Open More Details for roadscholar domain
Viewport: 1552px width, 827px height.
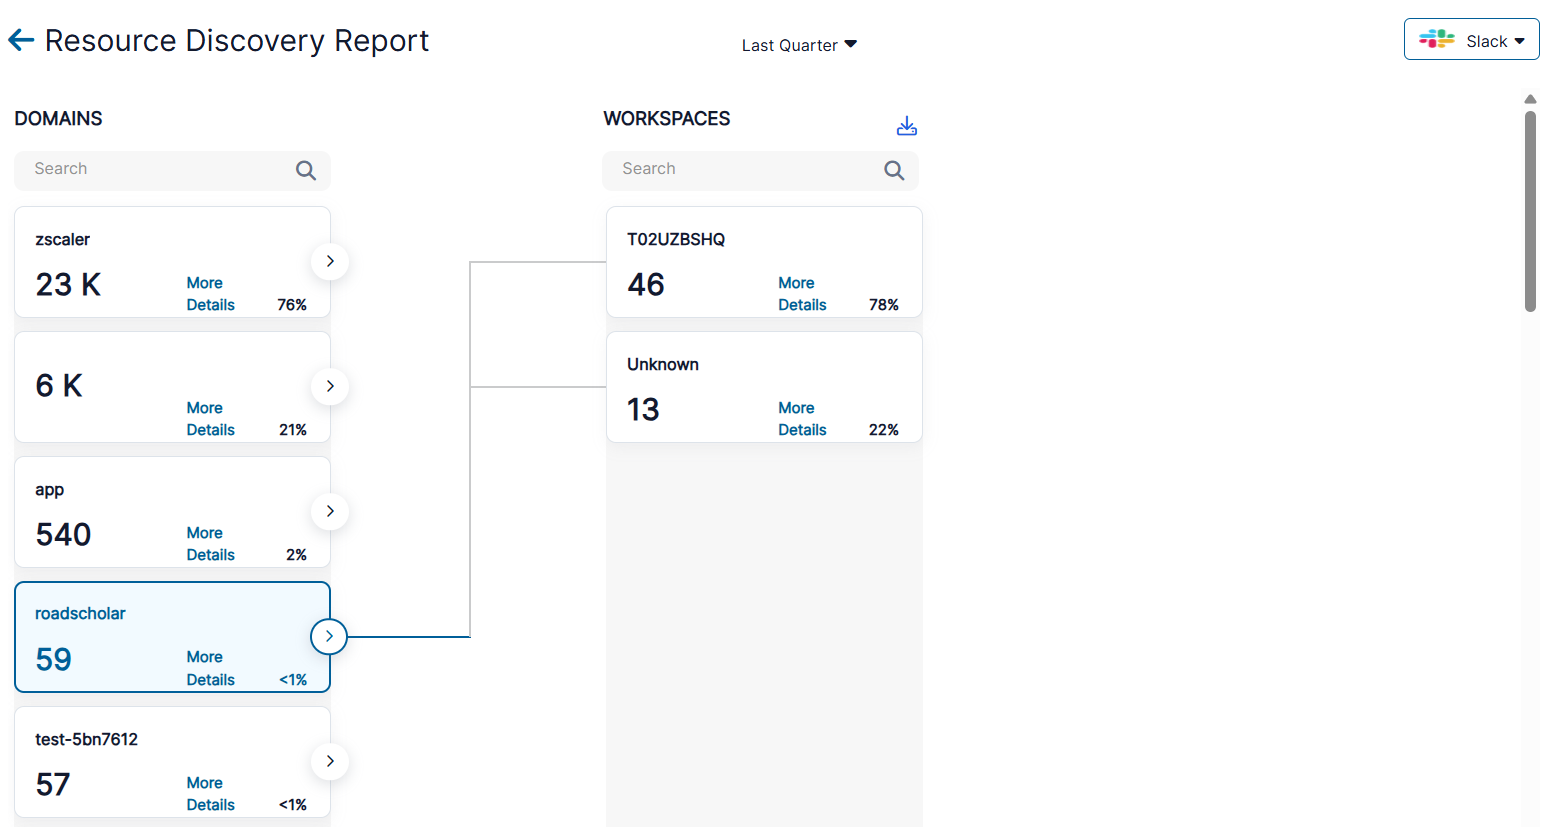pos(210,668)
